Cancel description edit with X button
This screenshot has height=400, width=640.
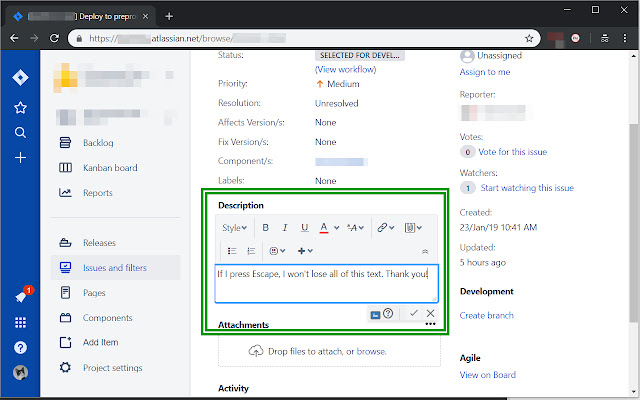point(430,313)
